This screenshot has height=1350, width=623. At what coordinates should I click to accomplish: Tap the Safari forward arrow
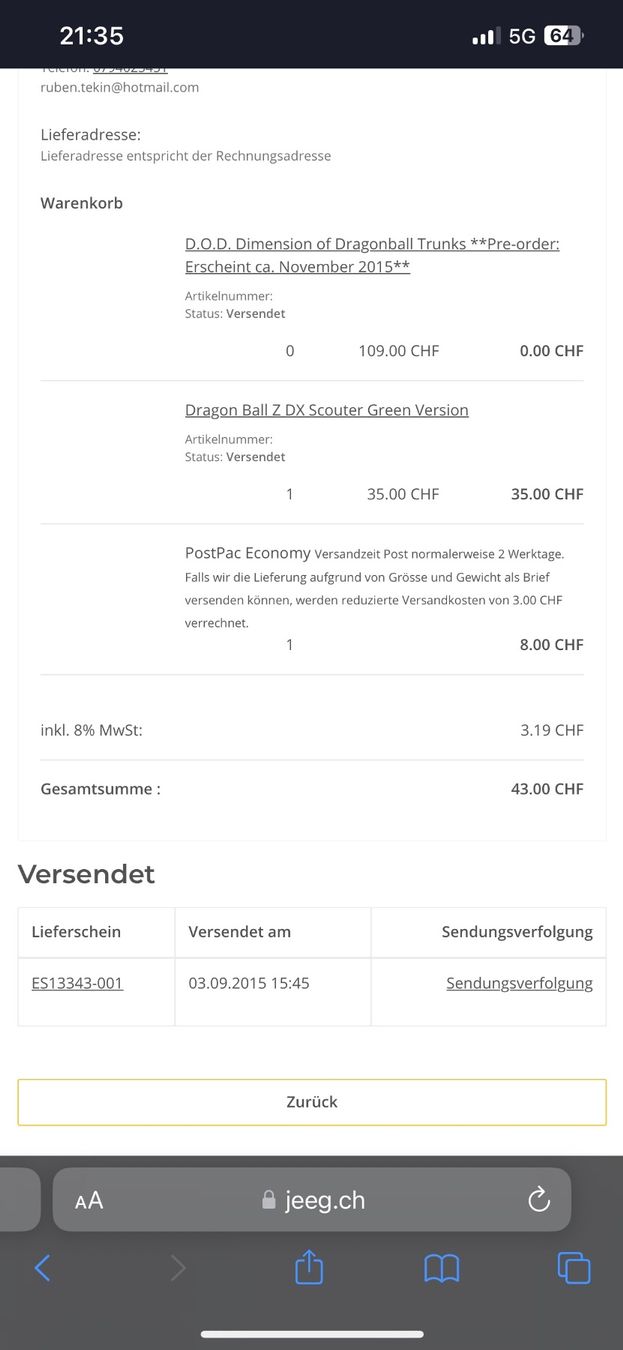click(x=178, y=1268)
